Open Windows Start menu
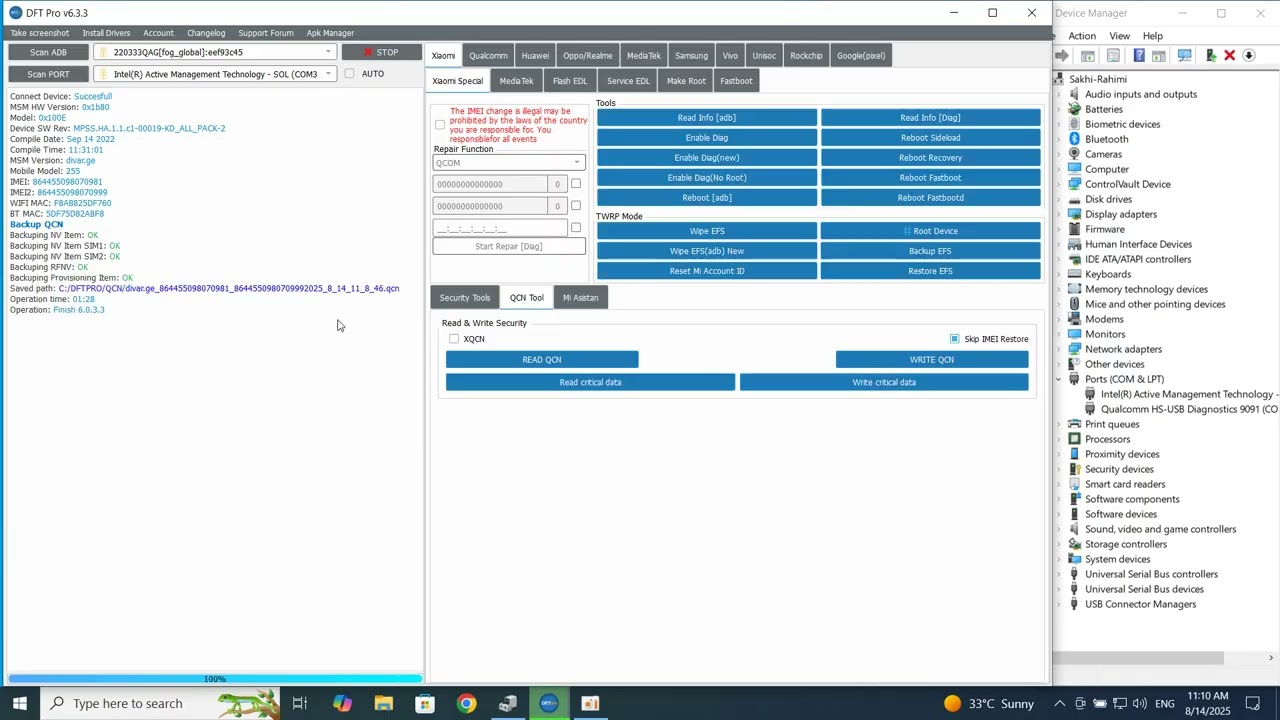The image size is (1280, 720). click(x=20, y=703)
